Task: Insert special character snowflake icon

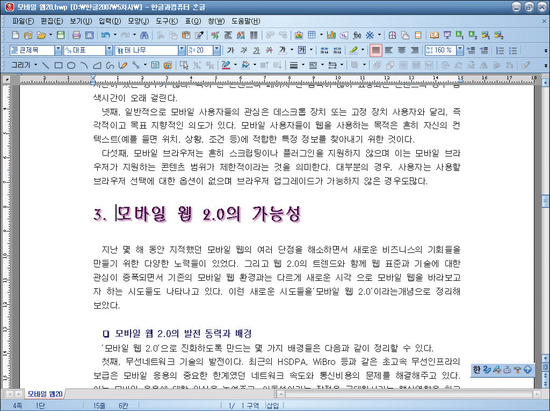Action: click(370, 35)
